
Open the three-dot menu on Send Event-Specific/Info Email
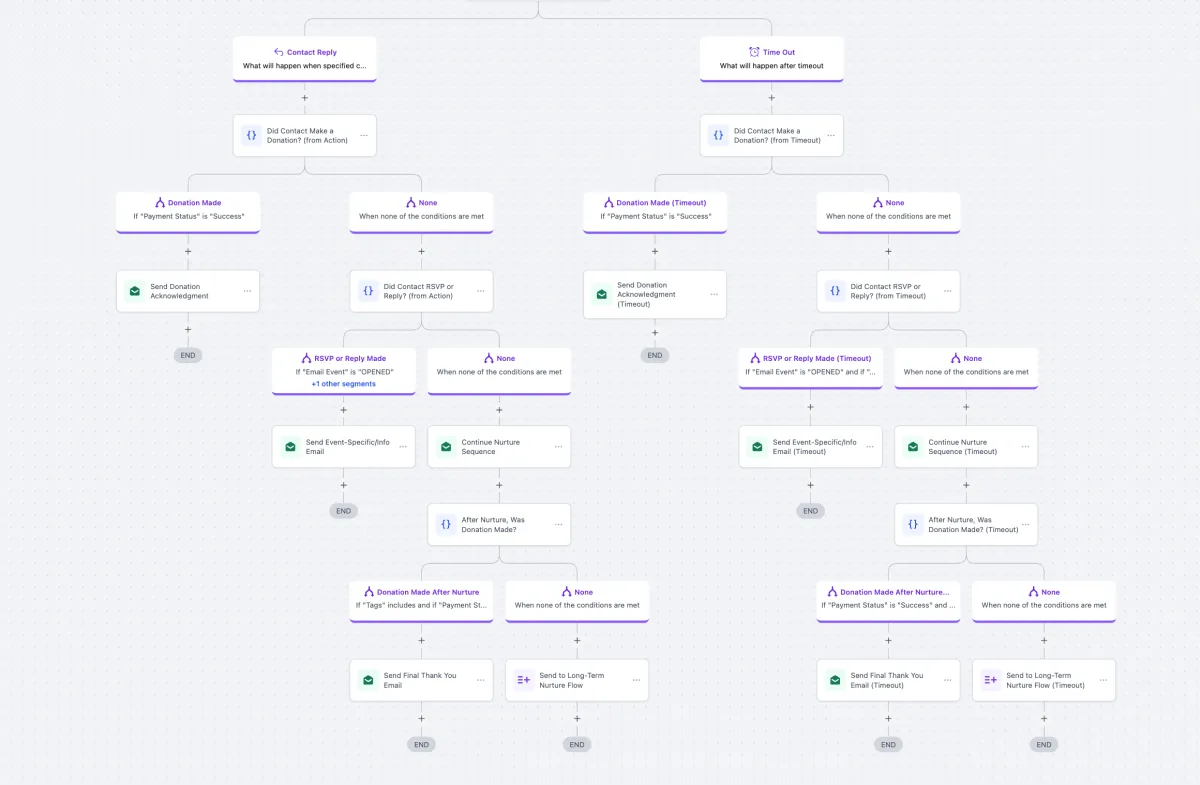click(x=403, y=447)
